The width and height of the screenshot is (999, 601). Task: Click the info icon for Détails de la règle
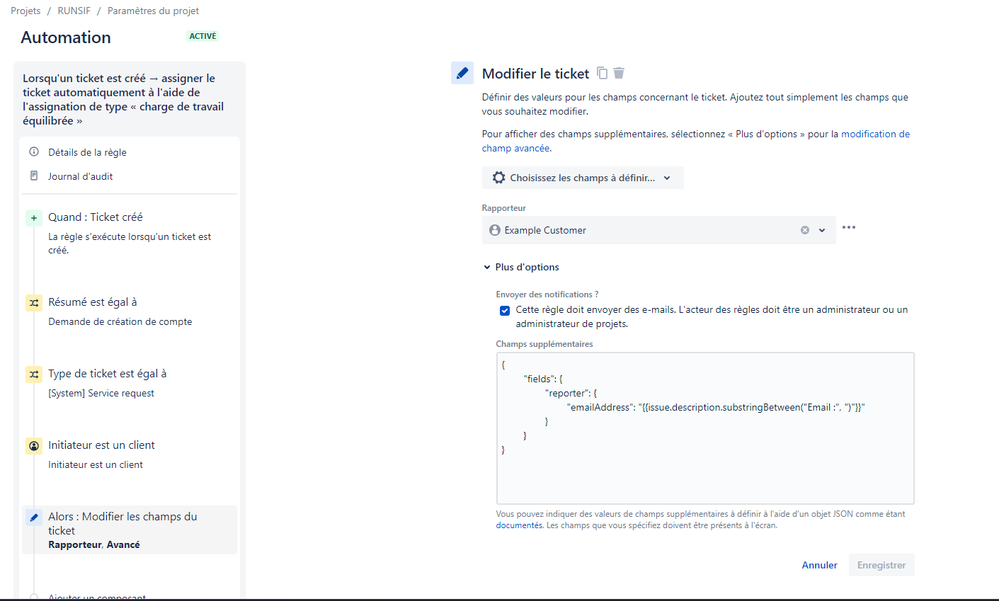tap(34, 152)
